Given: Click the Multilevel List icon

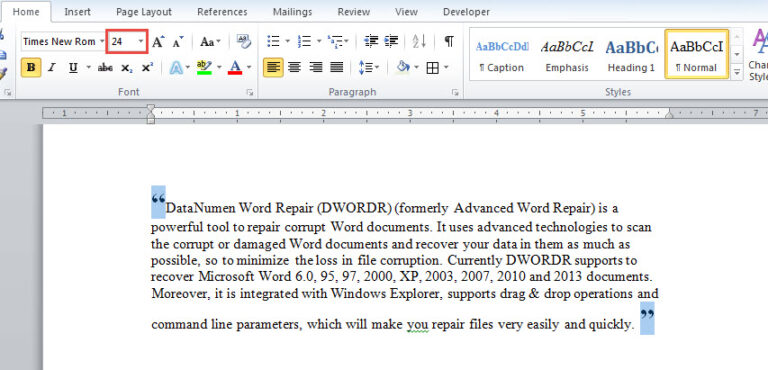Looking at the screenshot, I should (x=336, y=42).
